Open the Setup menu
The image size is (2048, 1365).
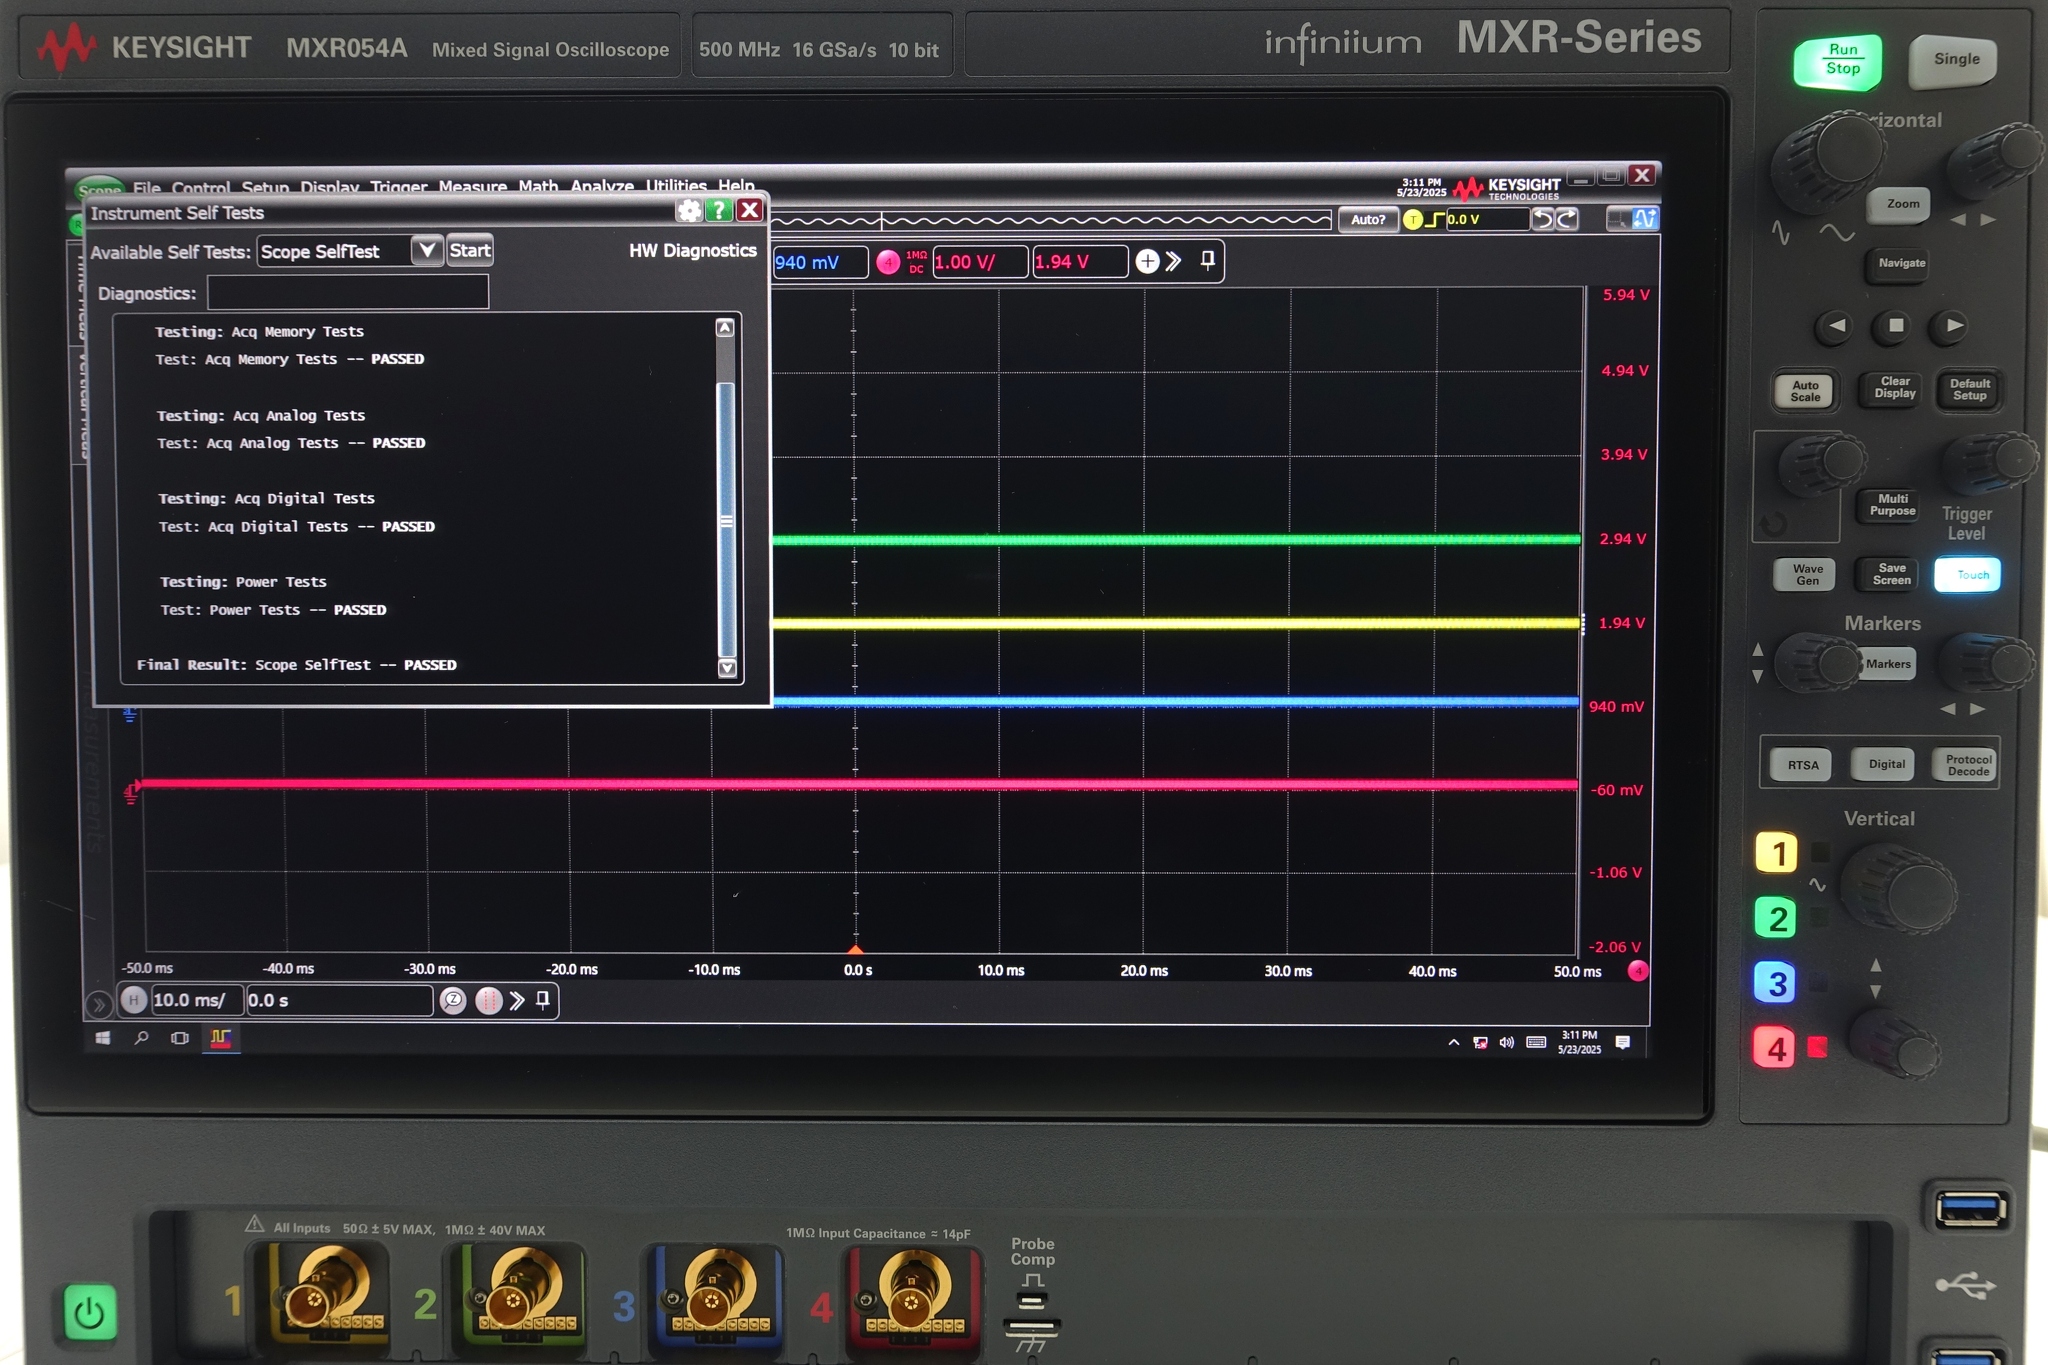[265, 188]
